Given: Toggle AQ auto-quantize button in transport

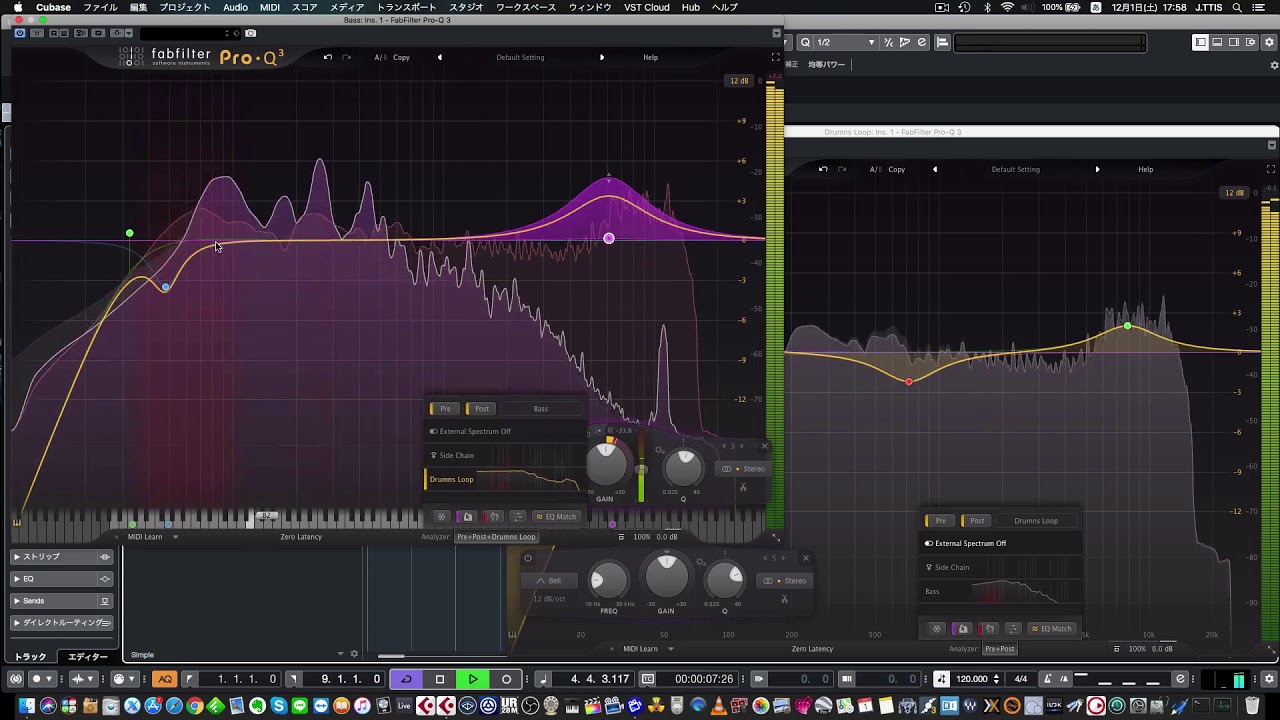Looking at the screenshot, I should tap(165, 679).
